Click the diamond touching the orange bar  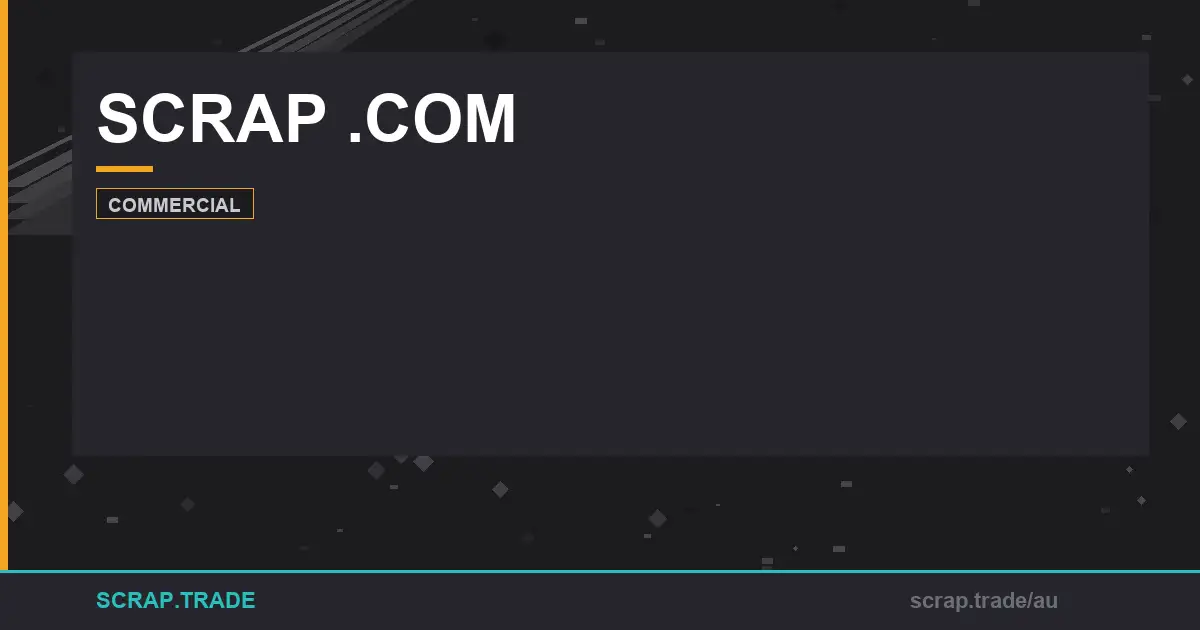point(14,511)
